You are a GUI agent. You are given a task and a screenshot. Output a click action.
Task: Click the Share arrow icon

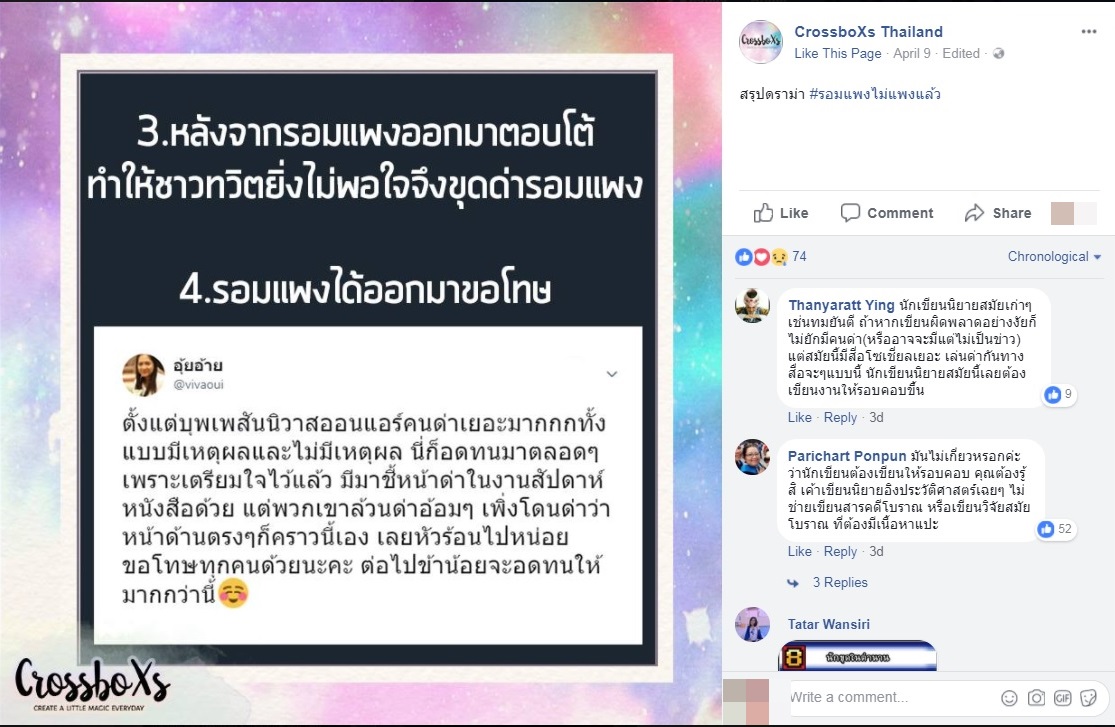pyautogui.click(x=974, y=213)
